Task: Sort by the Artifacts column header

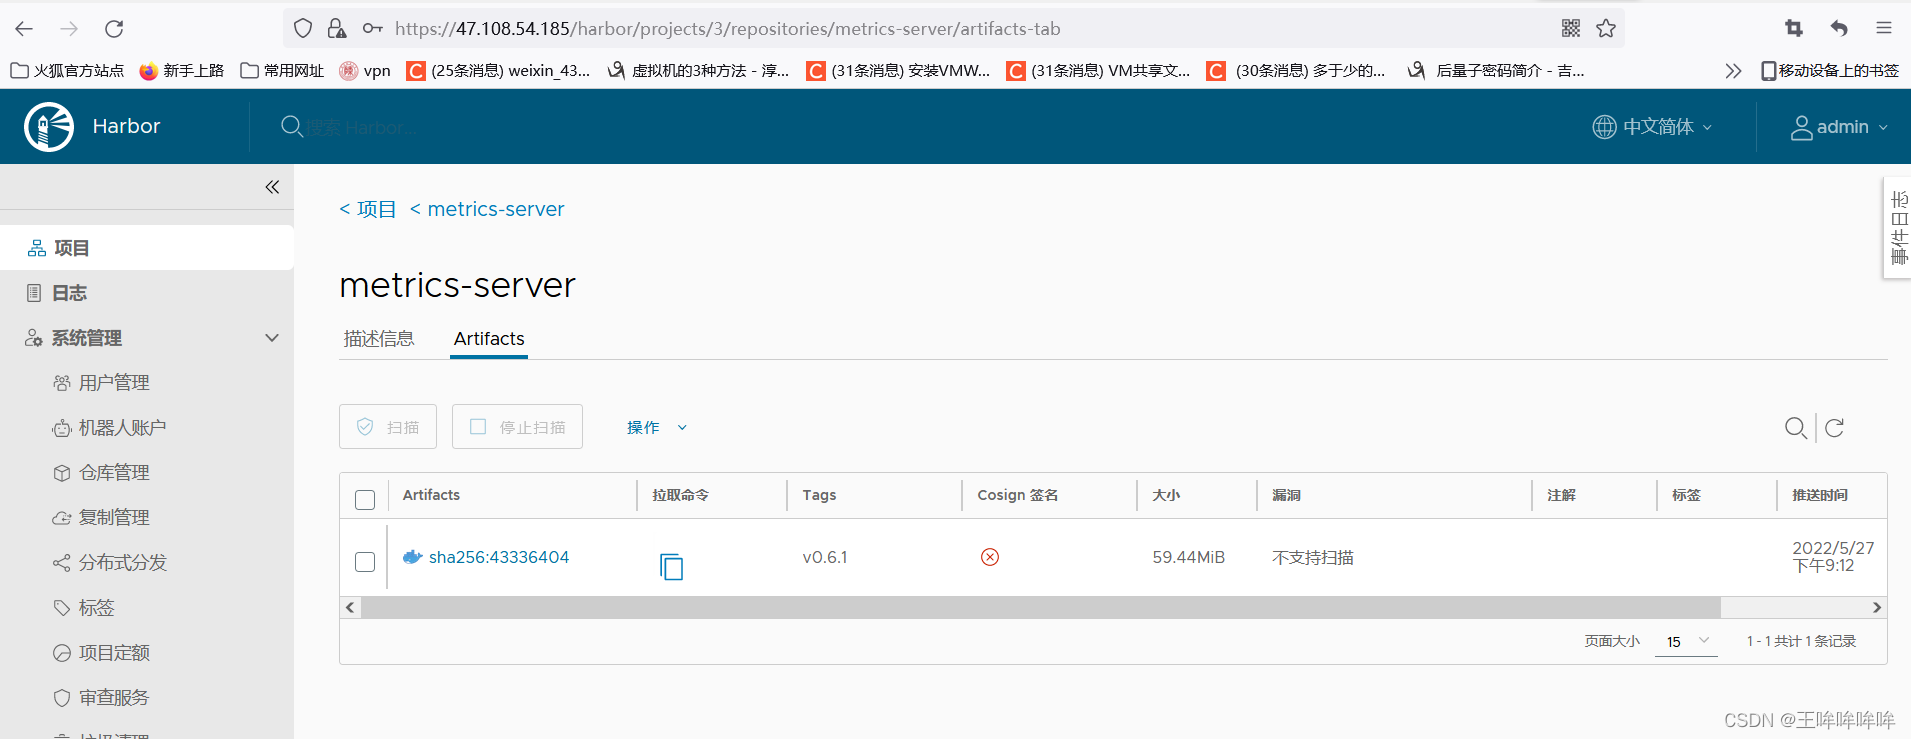Action: point(432,495)
